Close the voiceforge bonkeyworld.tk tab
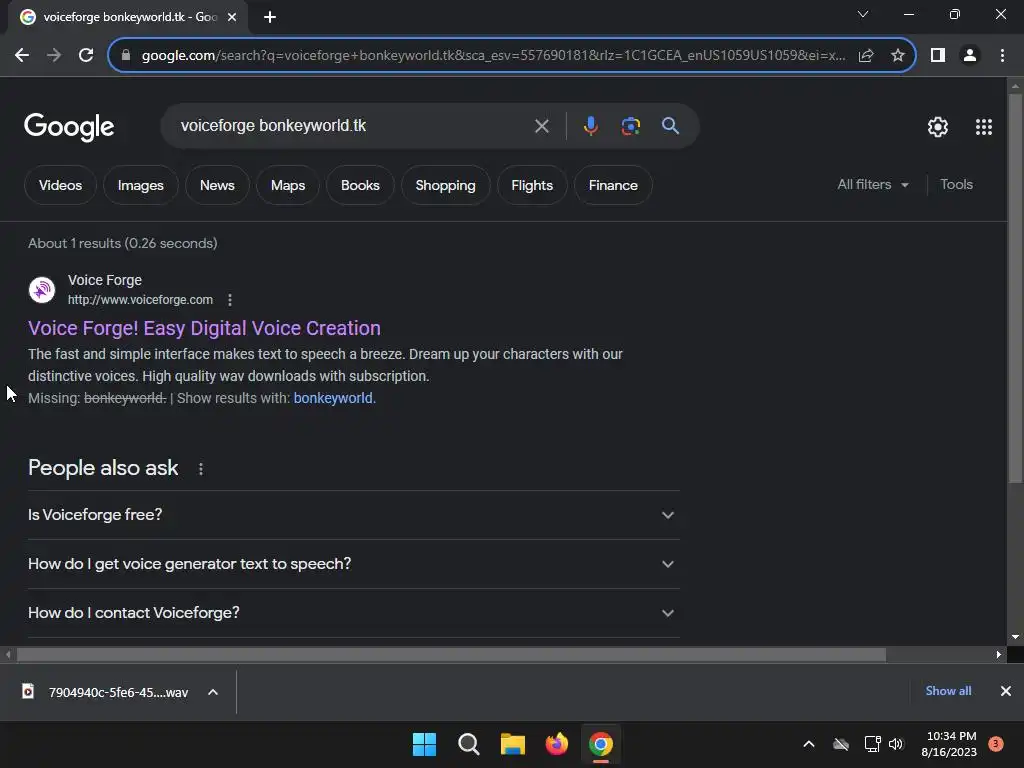1024x768 pixels. coord(232,18)
